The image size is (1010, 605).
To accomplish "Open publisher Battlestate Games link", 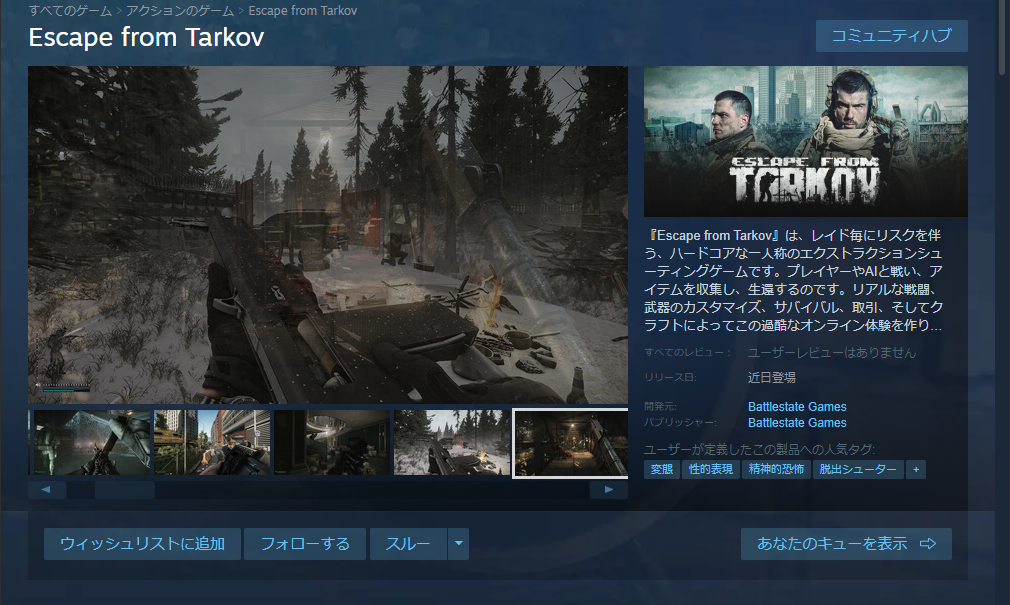I will click(x=797, y=423).
